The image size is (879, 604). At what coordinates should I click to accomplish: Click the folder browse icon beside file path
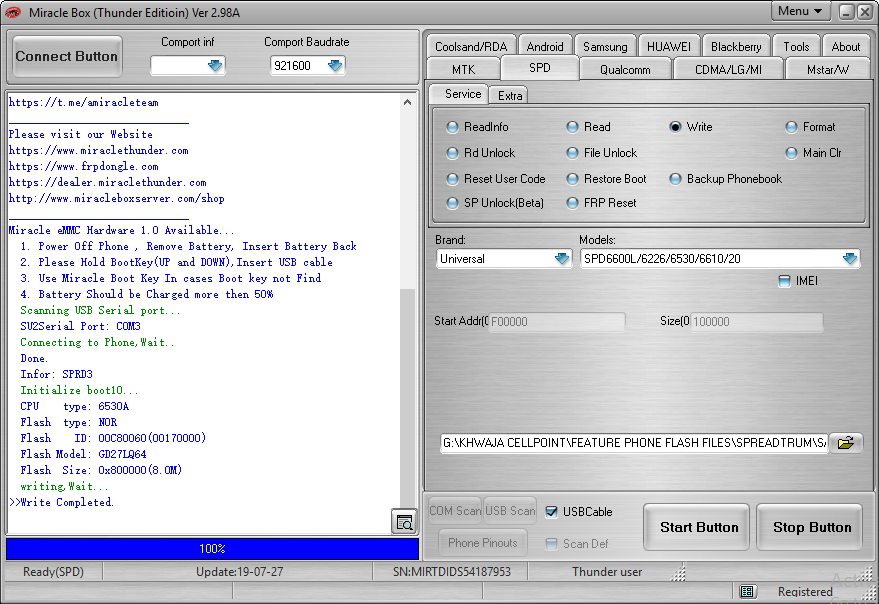pyautogui.click(x=845, y=442)
